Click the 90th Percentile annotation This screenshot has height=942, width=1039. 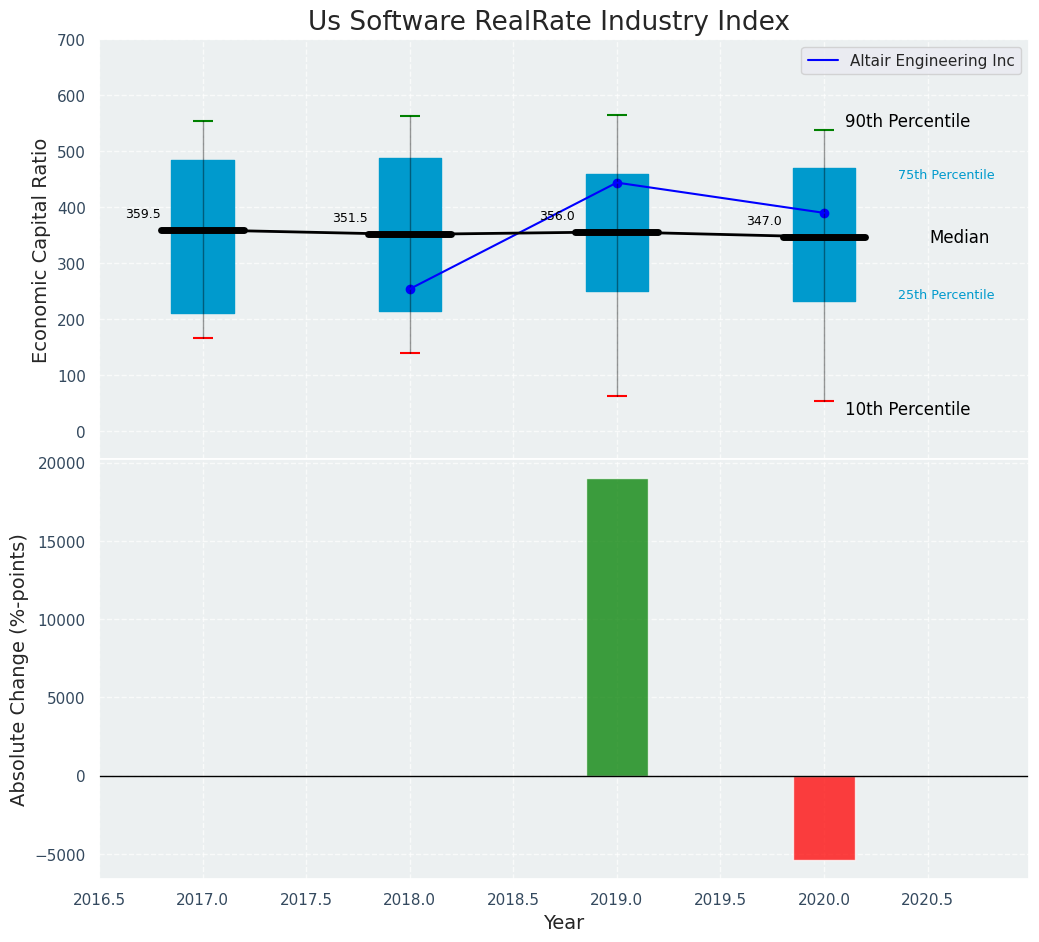point(907,121)
